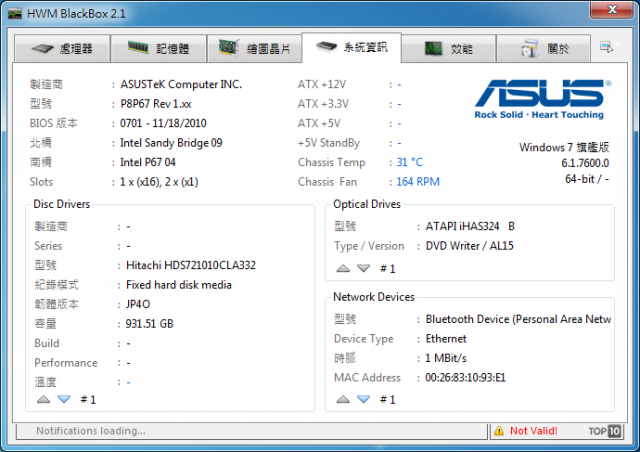The image size is (640, 452).
Task: Click the Intel Sandy Bridge 09 value
Action: pyautogui.click(x=171, y=143)
